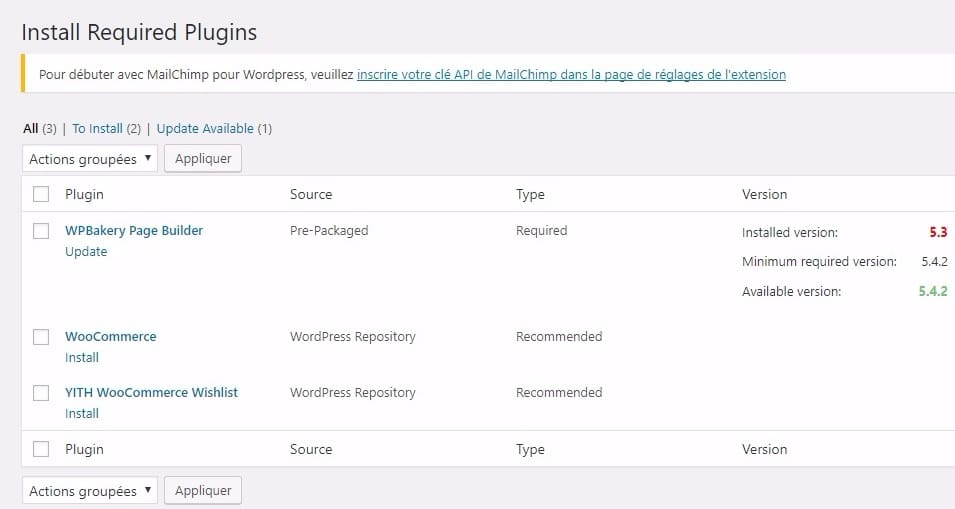Check the WPBakery Page Builder checkbox

(x=41, y=231)
